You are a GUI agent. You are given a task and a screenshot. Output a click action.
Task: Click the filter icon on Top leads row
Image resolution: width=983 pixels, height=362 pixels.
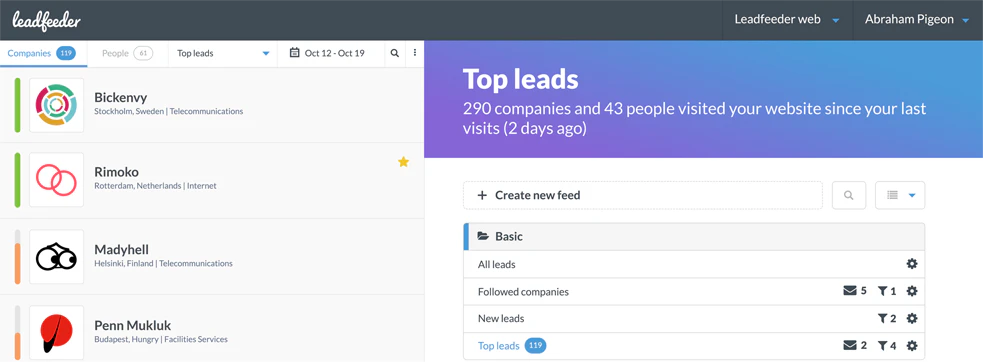tap(882, 346)
